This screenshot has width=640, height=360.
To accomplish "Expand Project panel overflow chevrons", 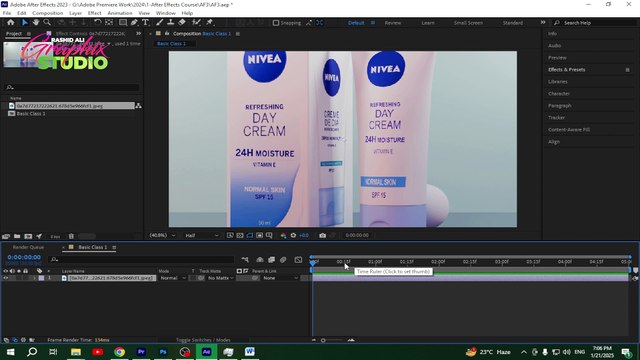I will [138, 33].
